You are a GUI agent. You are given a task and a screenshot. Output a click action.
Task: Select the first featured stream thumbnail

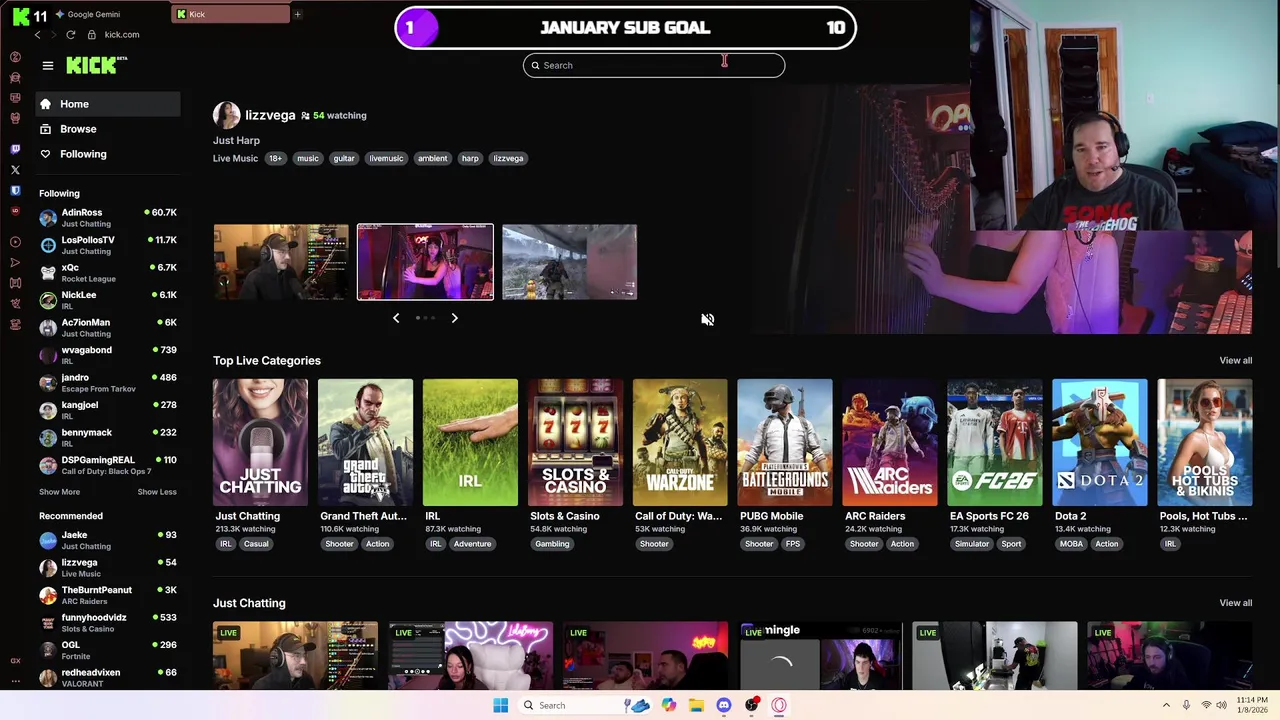tap(281, 262)
